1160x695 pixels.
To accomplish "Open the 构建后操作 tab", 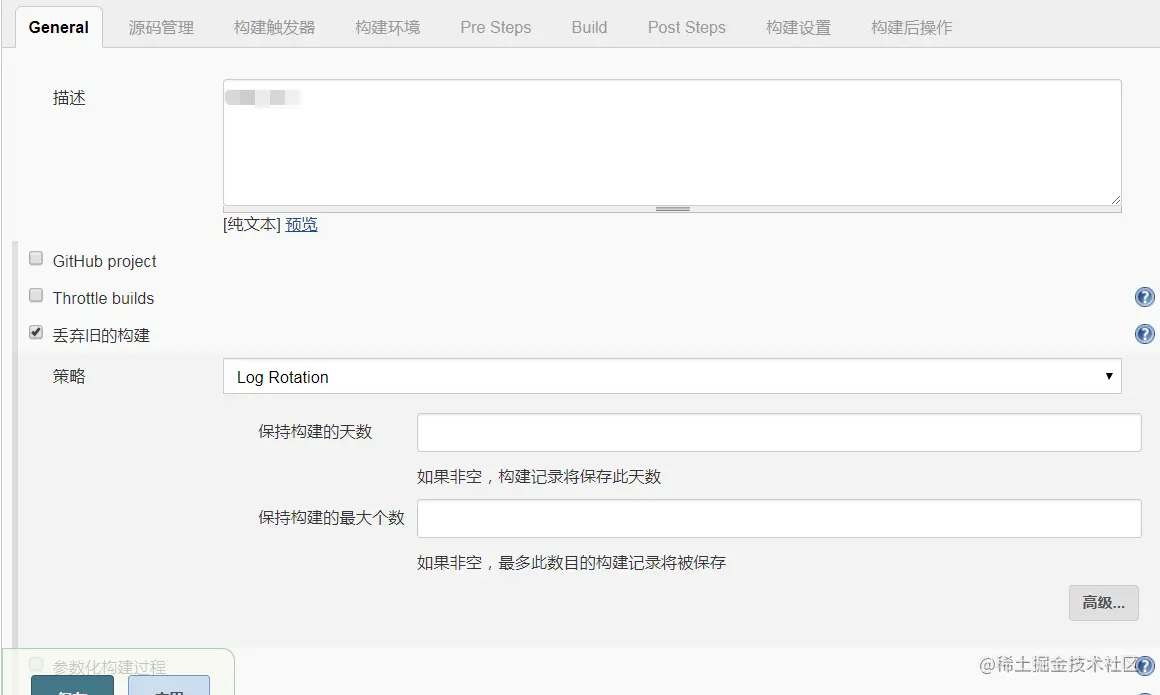I will 911,28.
